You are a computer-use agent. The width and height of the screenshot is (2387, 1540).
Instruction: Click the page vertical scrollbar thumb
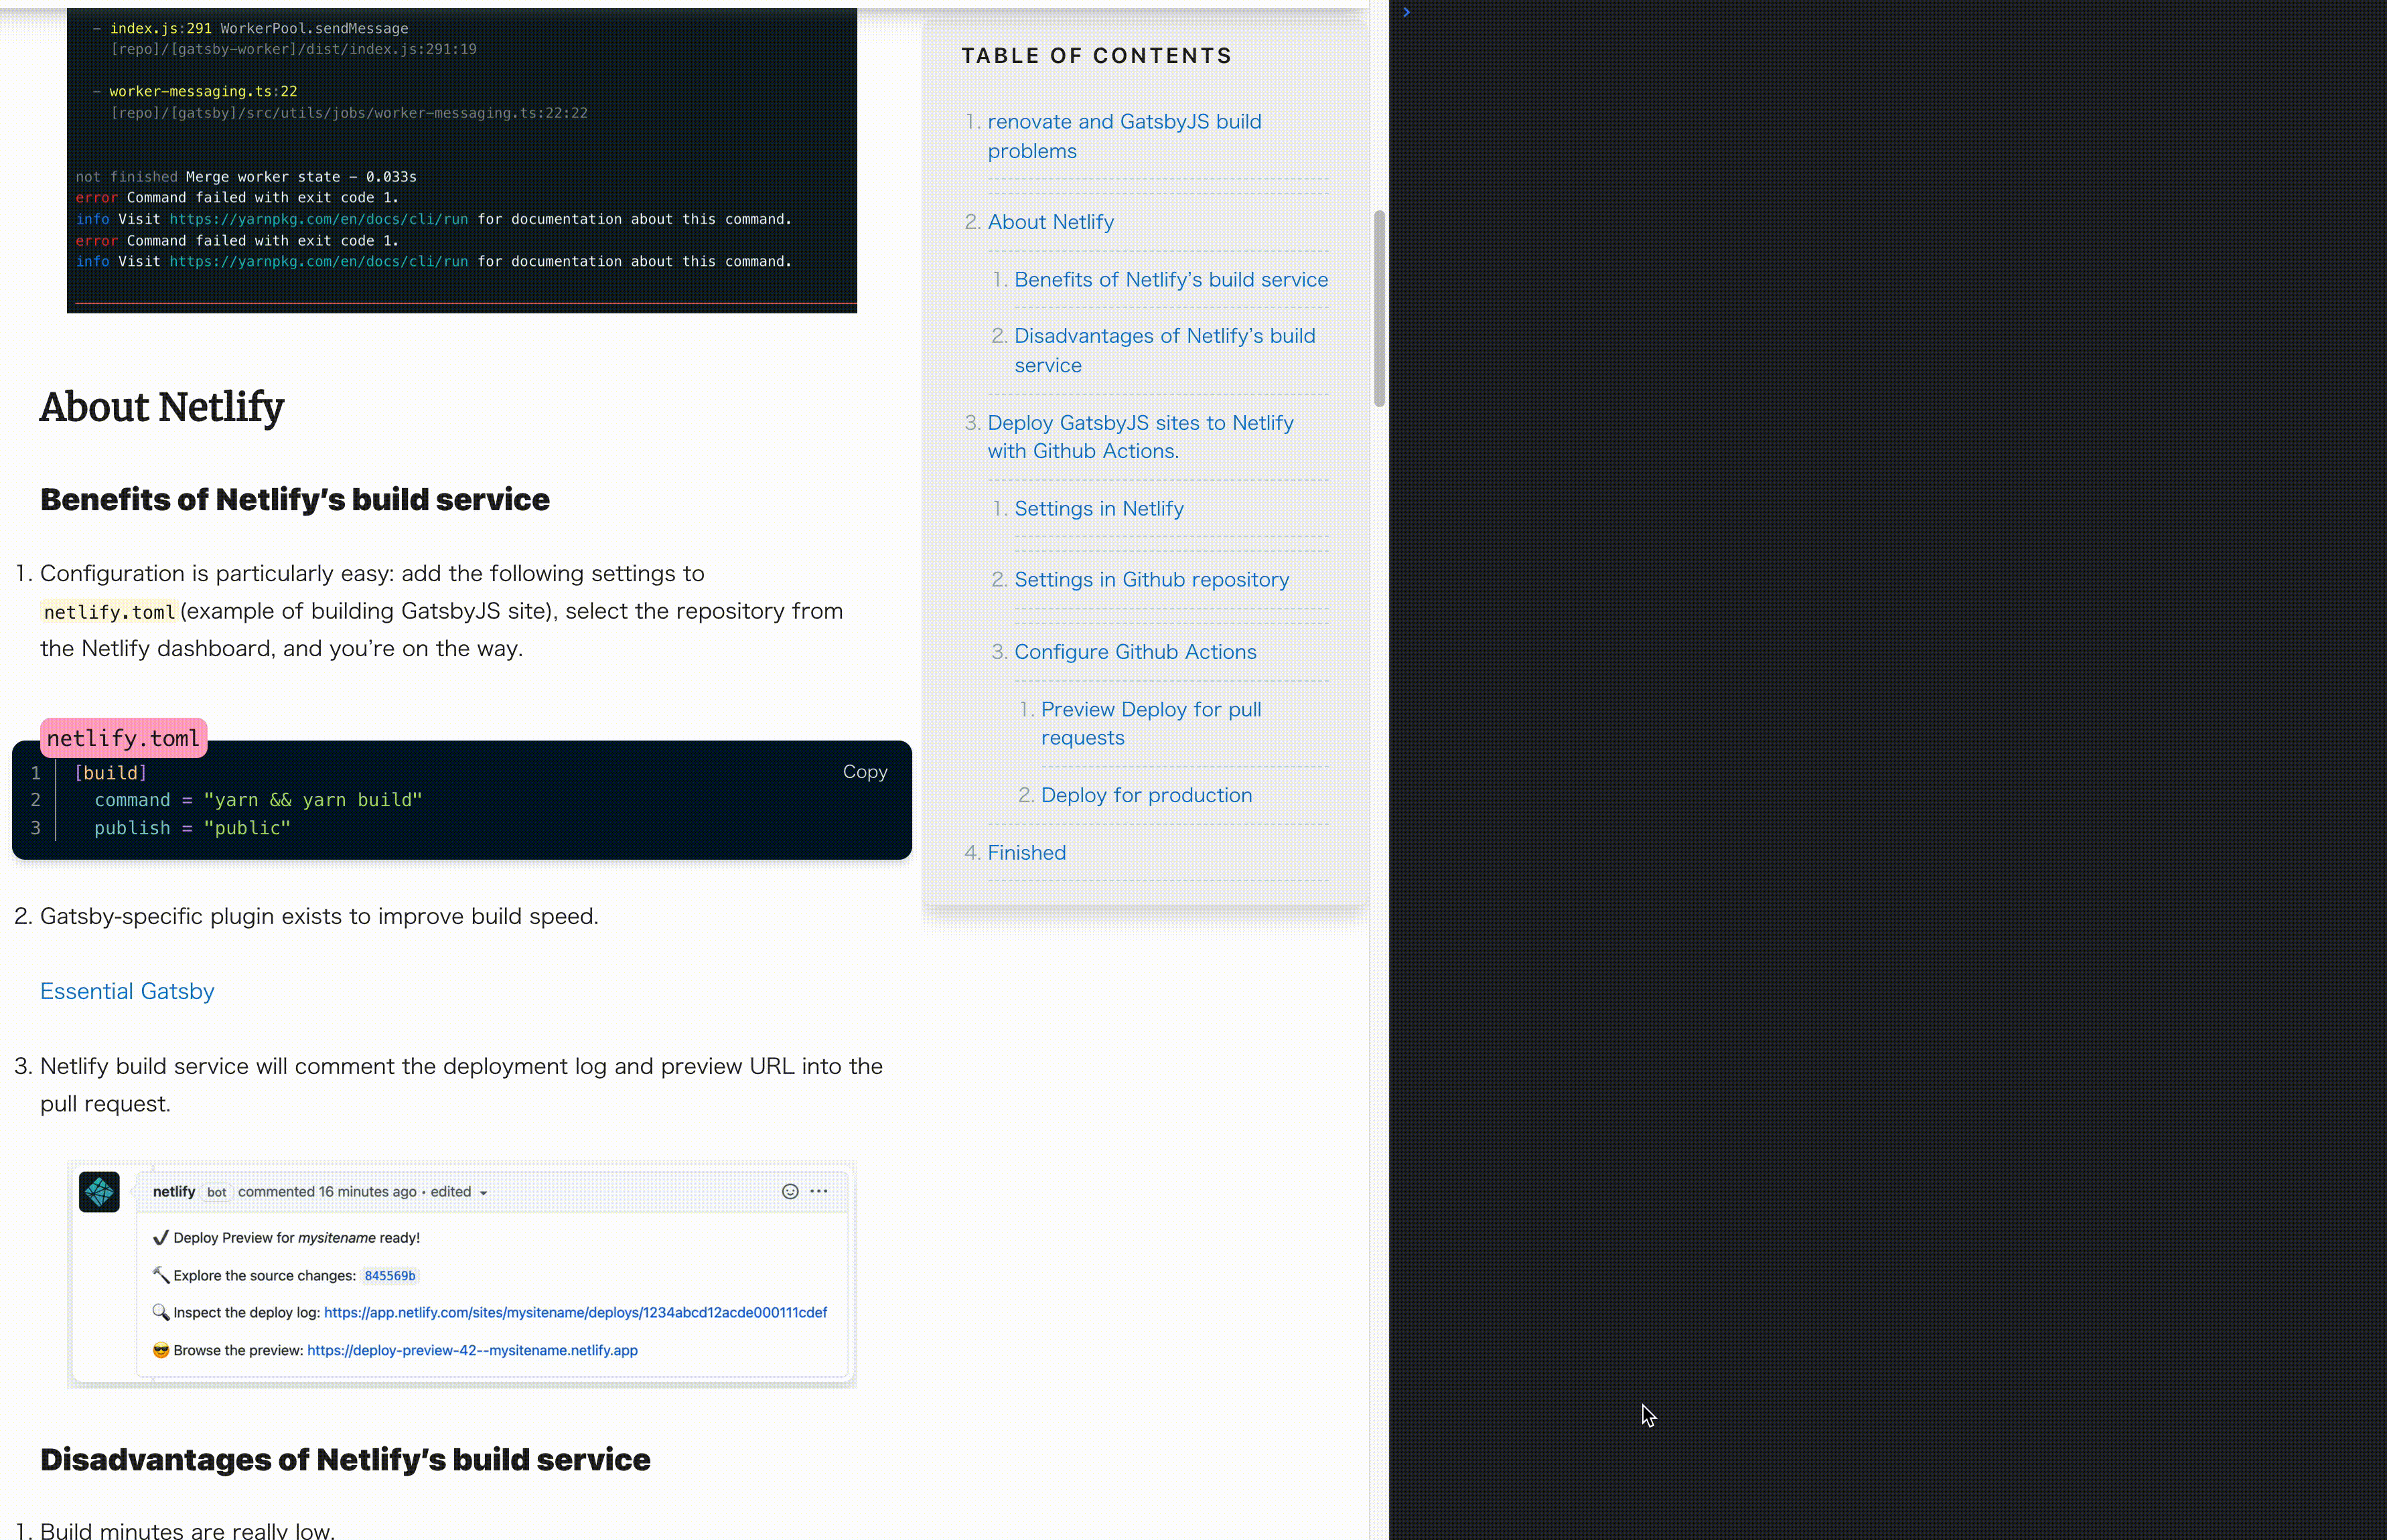1379,308
